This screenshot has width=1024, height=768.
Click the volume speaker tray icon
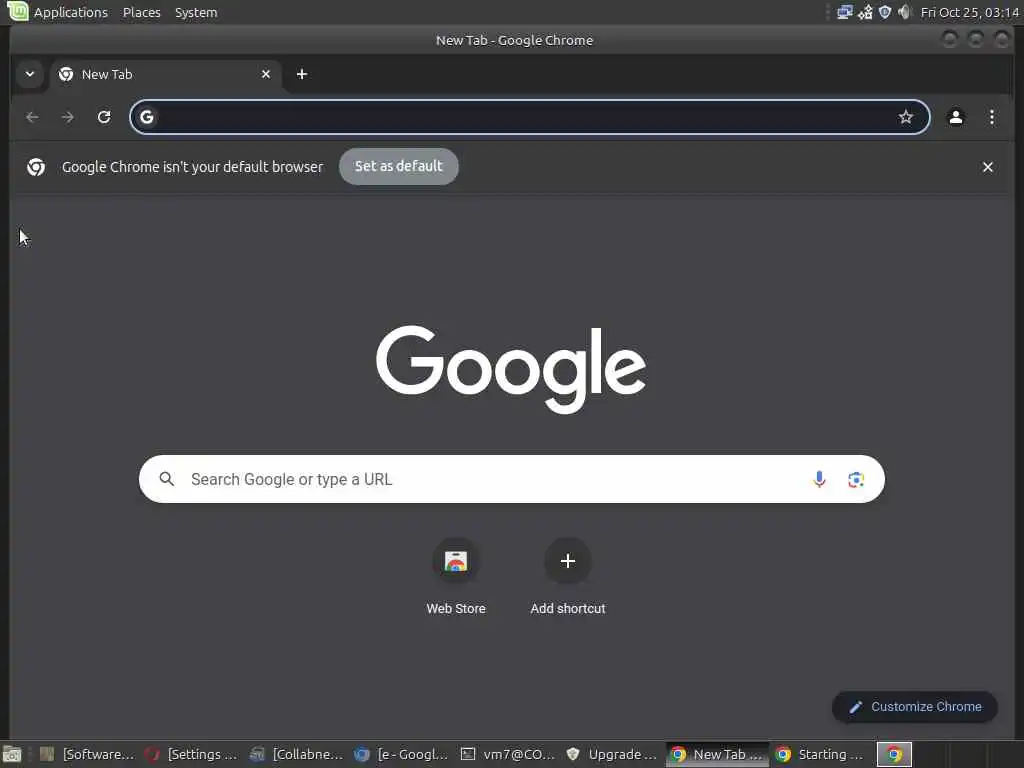[x=904, y=12]
